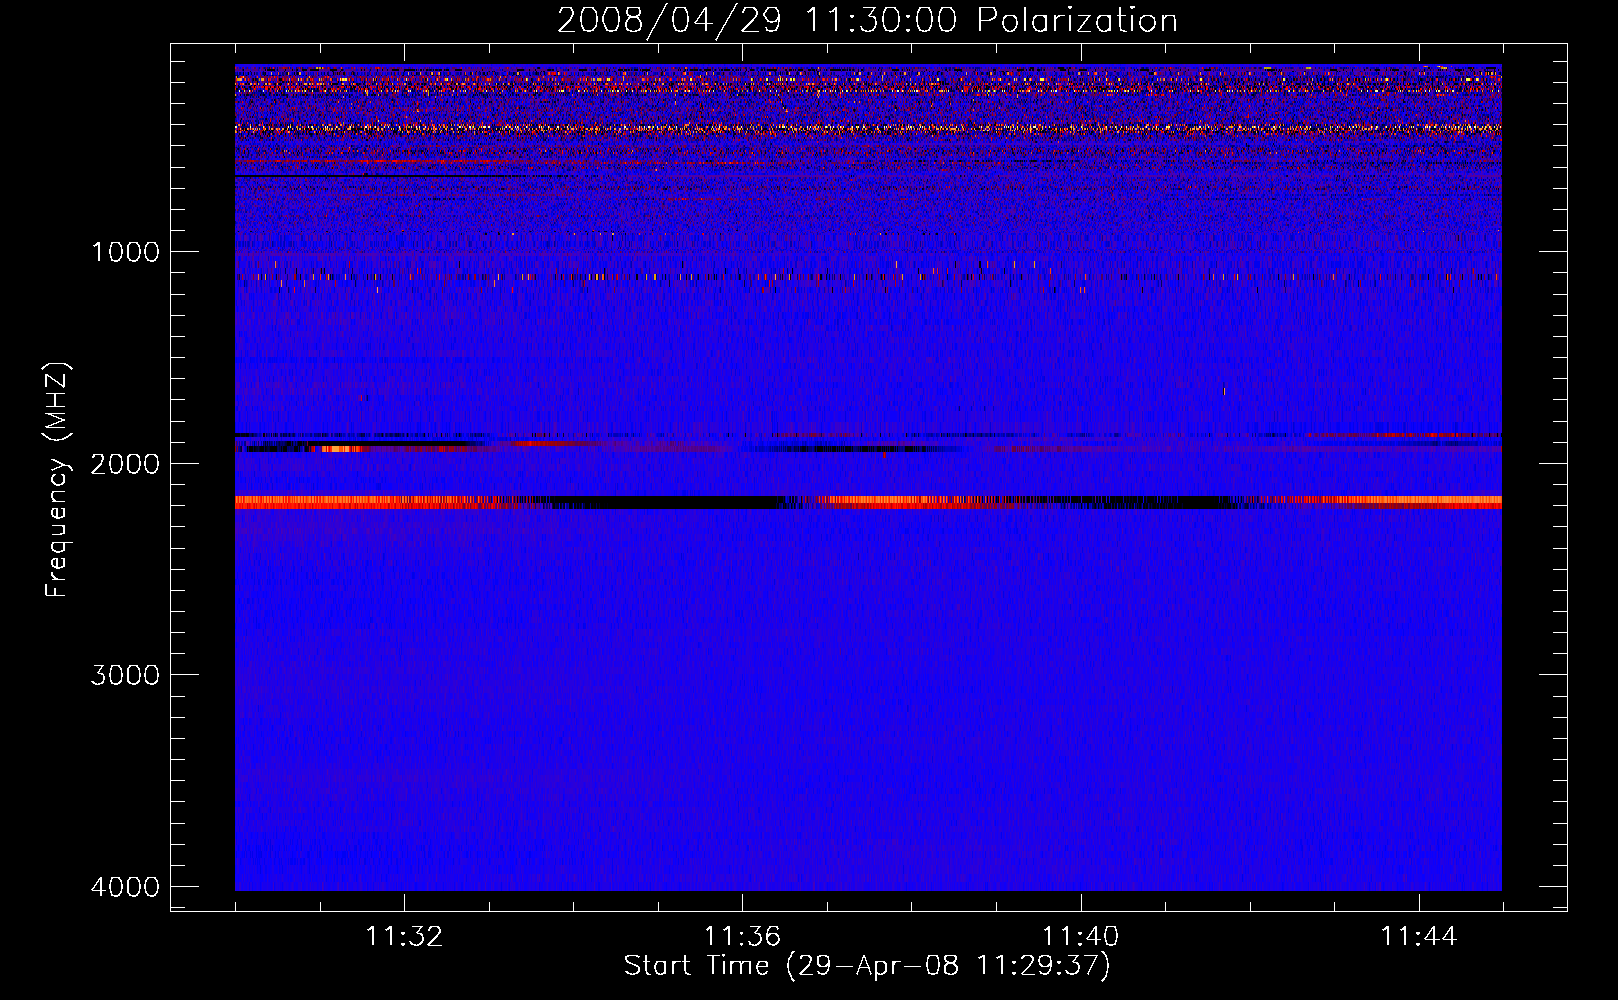Click the 'Start Time (29-Apr-08 11:29:37)' x-axis label

click(867, 966)
